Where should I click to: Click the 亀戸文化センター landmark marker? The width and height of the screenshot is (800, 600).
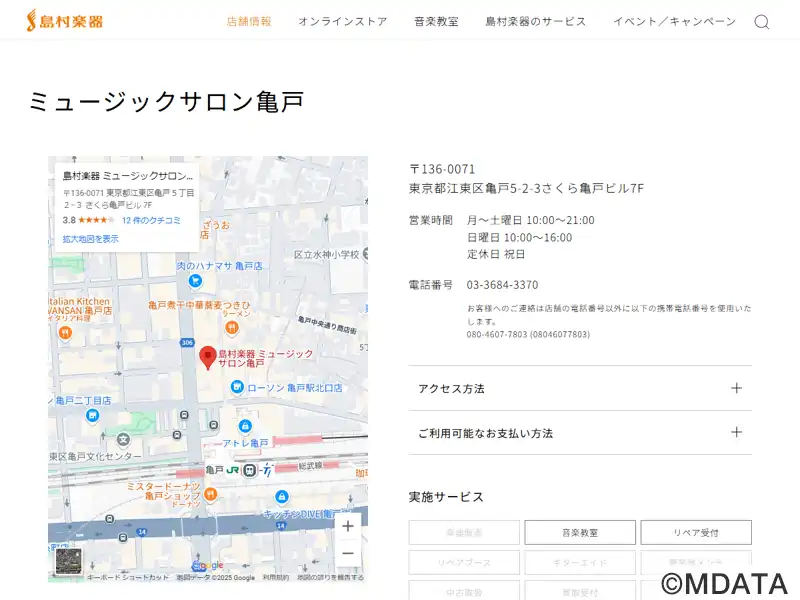[123, 439]
